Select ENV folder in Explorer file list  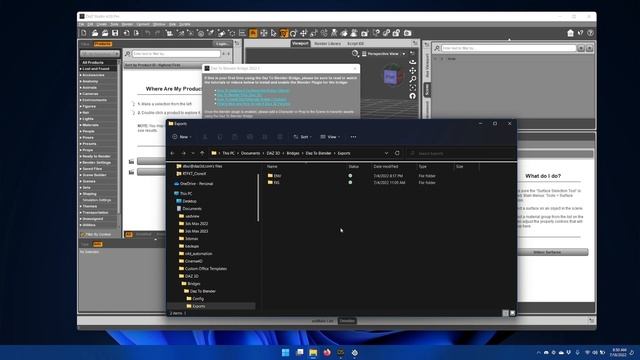(x=274, y=176)
